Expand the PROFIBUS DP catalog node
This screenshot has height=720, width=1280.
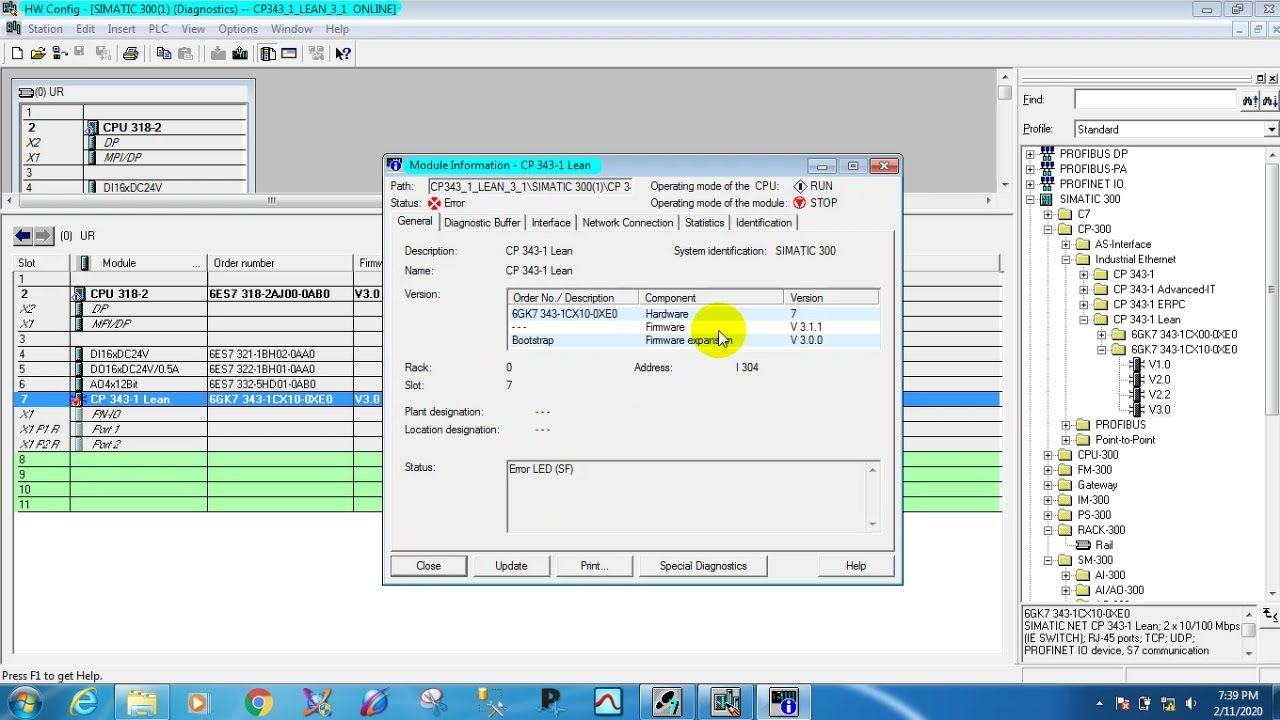[1030, 154]
